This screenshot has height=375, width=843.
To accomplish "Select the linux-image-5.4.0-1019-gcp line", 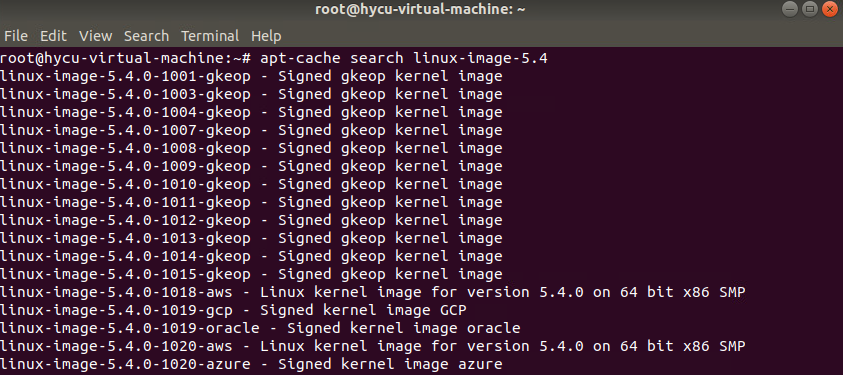I will coord(233,310).
